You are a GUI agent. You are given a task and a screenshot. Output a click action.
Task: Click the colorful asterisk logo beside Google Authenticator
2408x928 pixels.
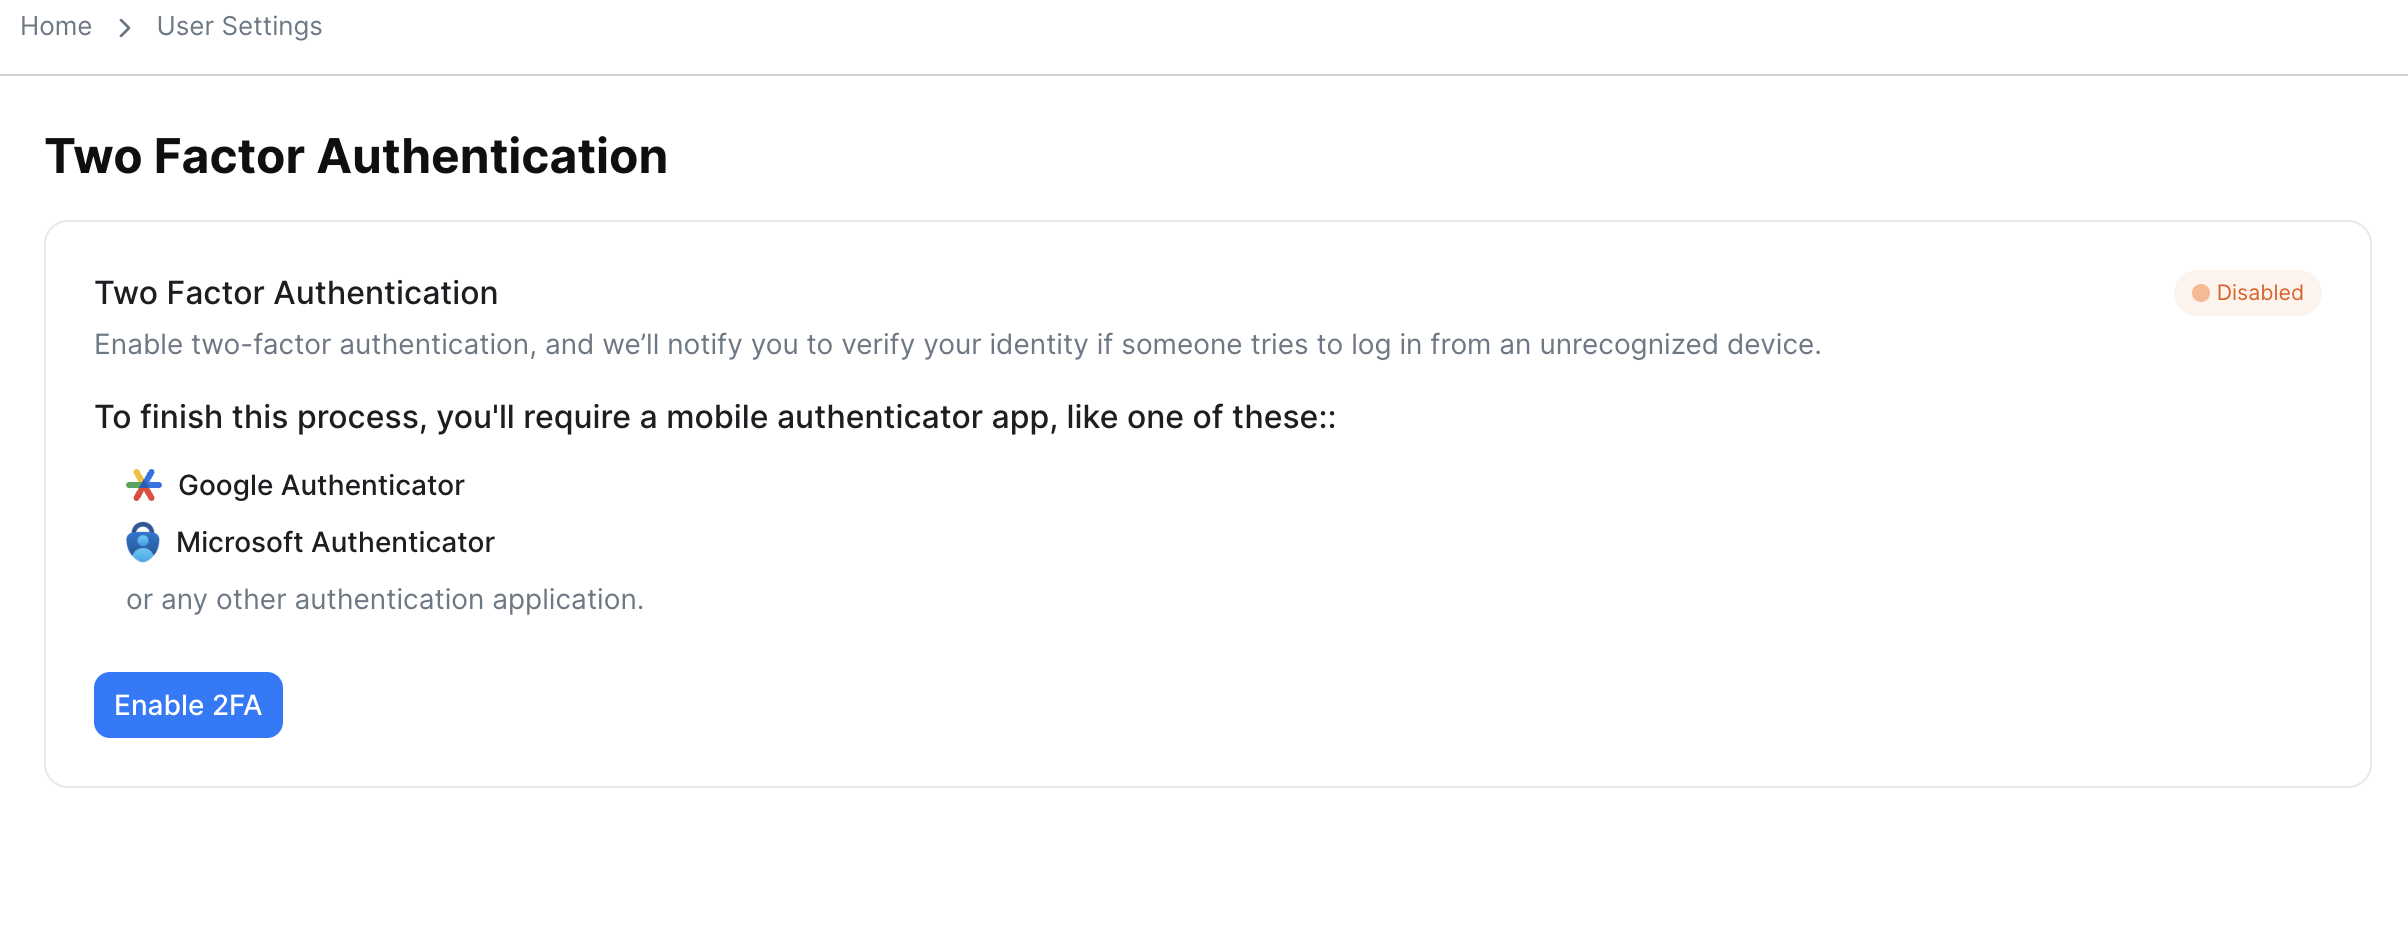click(143, 486)
